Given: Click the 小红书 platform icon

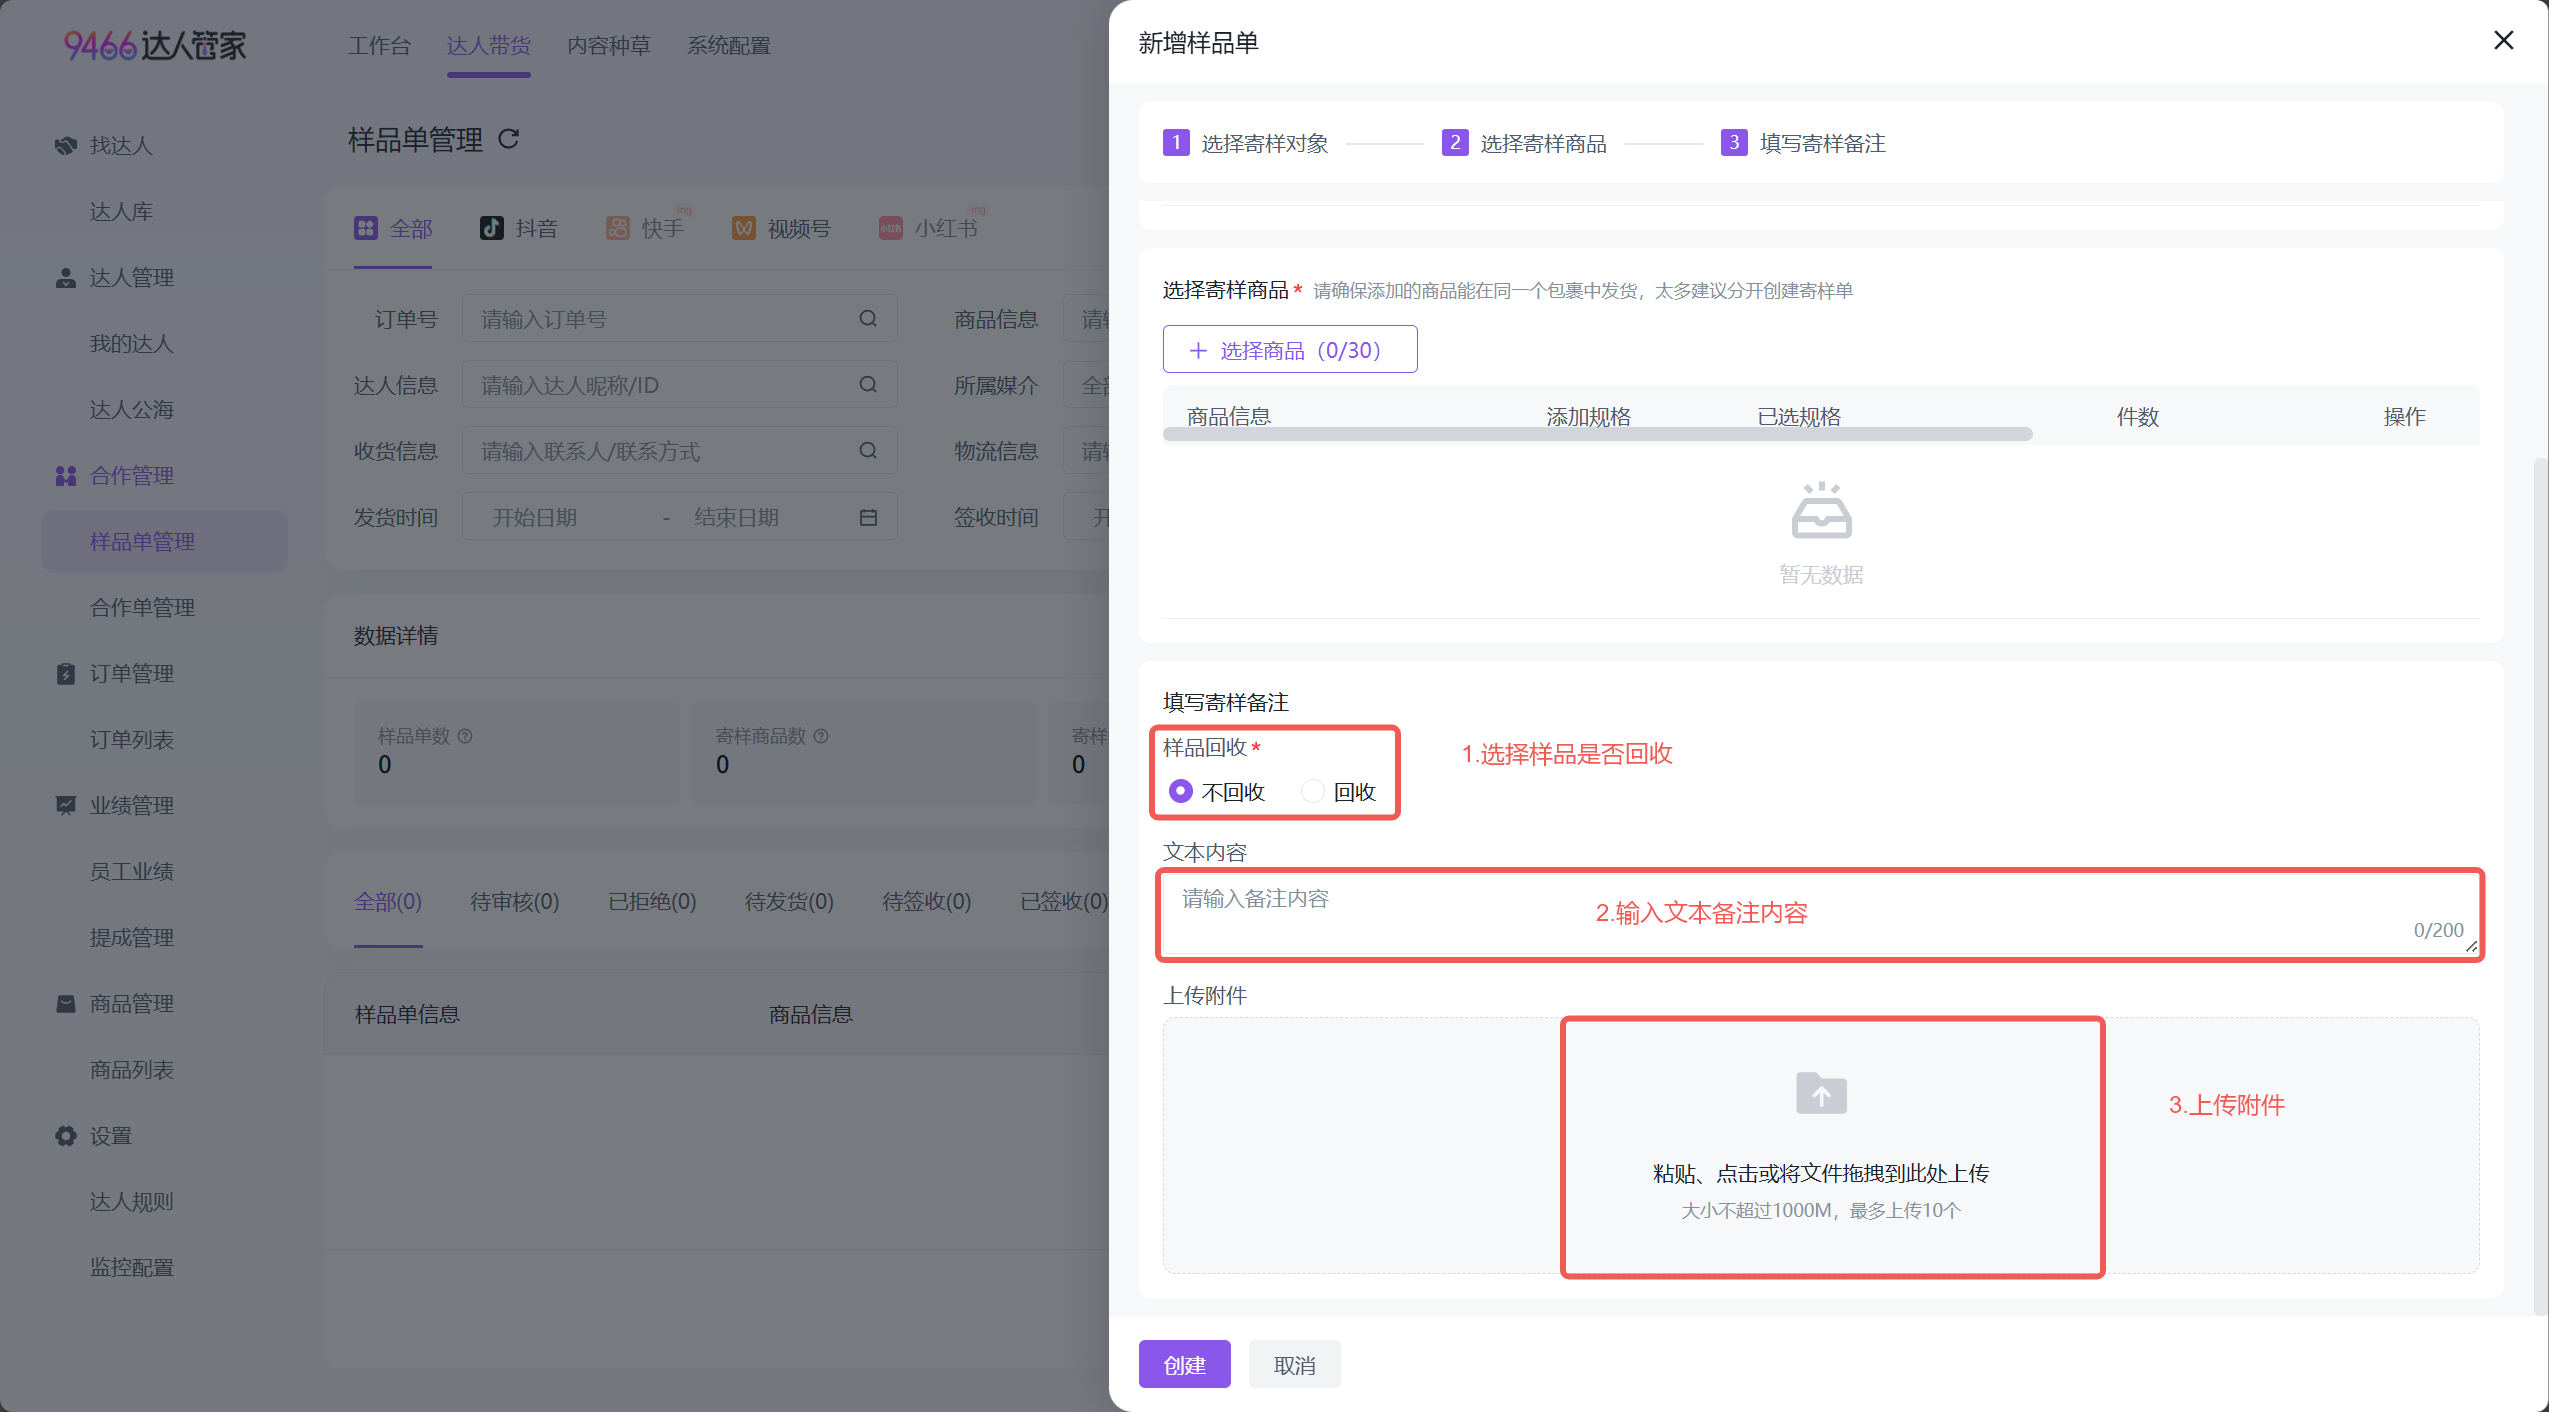Looking at the screenshot, I should point(890,228).
